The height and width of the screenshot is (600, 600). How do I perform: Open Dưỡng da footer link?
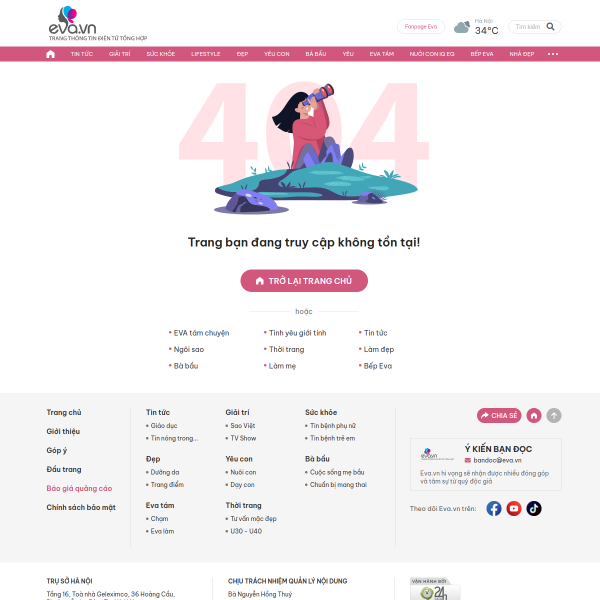point(165,472)
